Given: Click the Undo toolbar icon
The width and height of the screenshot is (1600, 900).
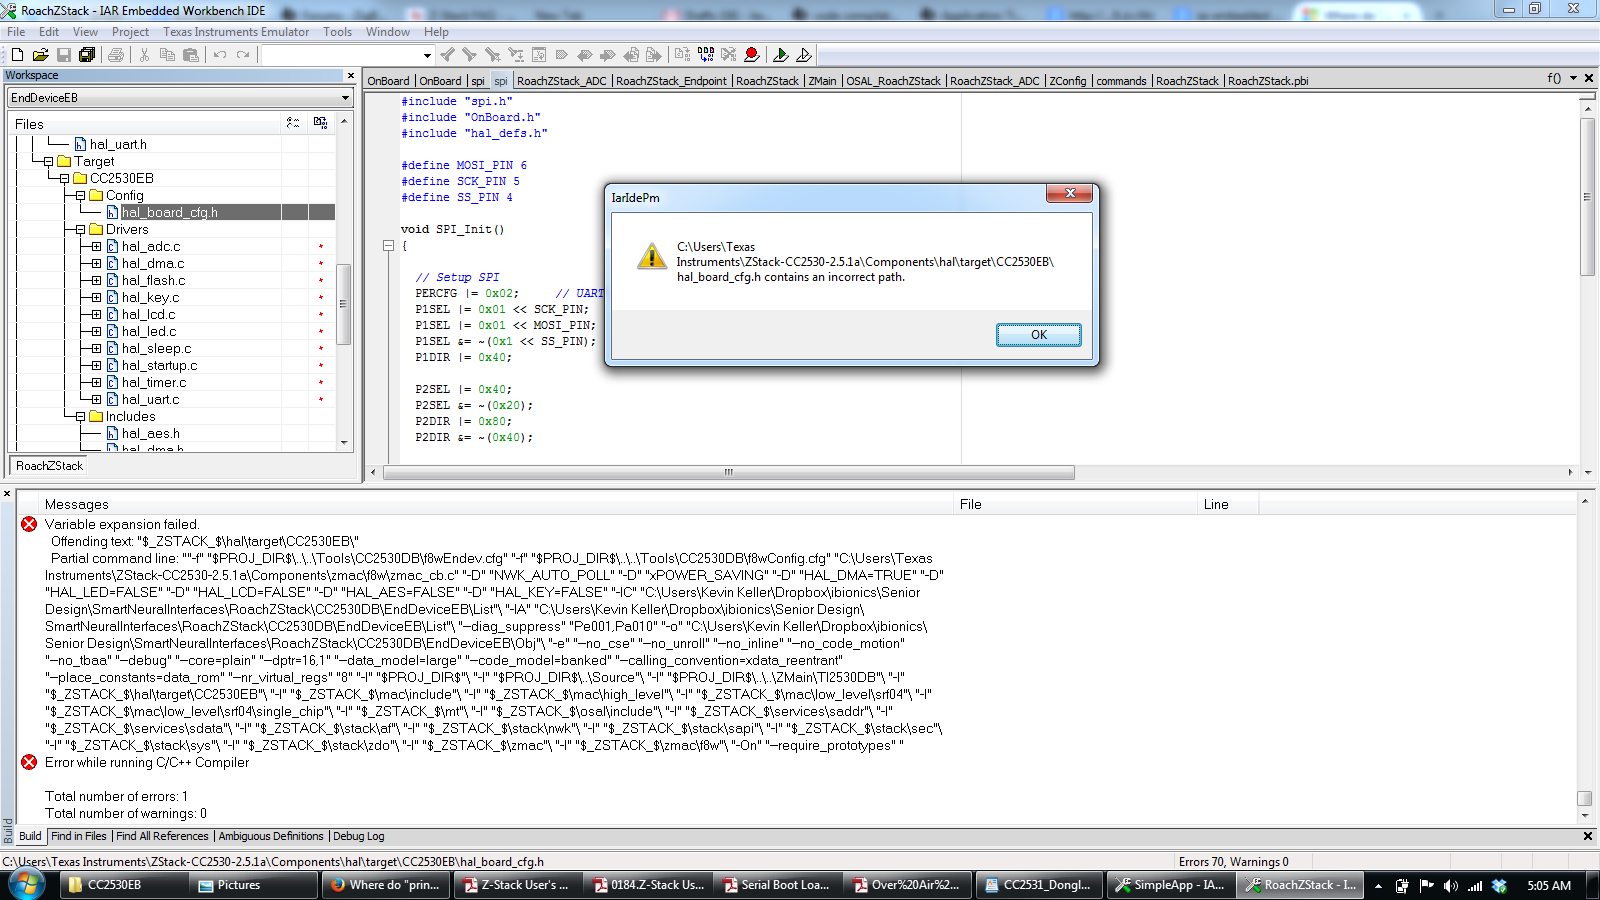Looking at the screenshot, I should click(x=220, y=55).
